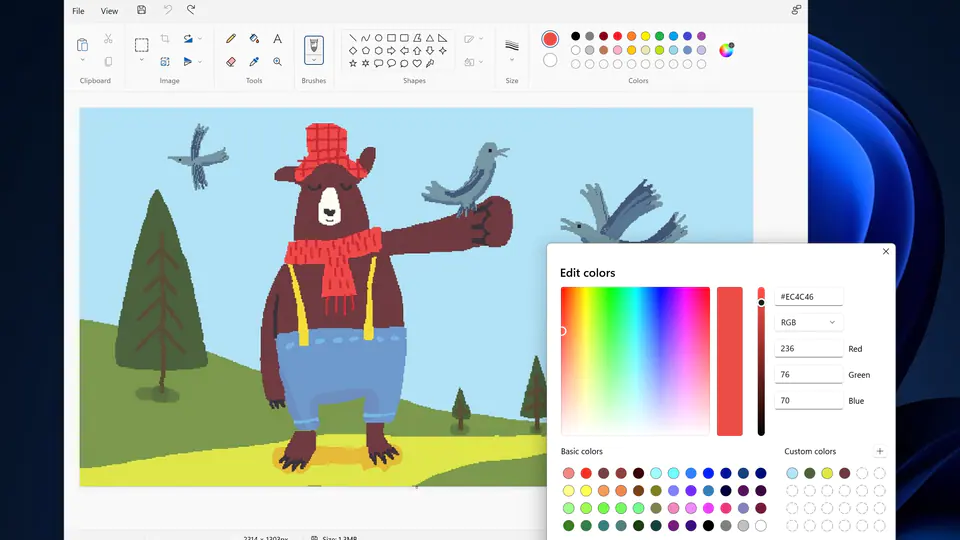
Task: Click the brightness value slider handle
Action: (761, 302)
